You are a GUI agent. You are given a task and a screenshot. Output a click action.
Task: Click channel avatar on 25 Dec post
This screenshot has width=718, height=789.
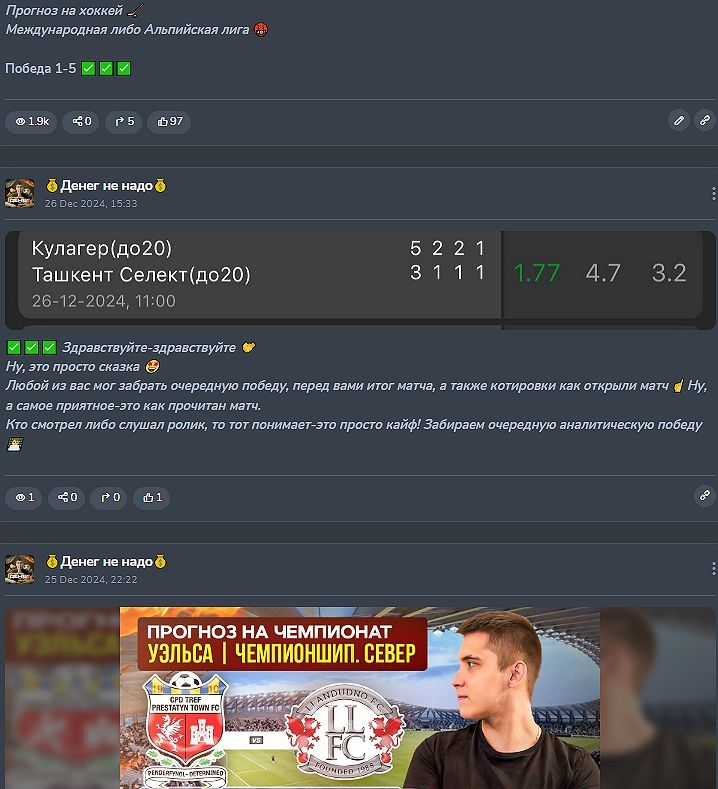(x=20, y=569)
